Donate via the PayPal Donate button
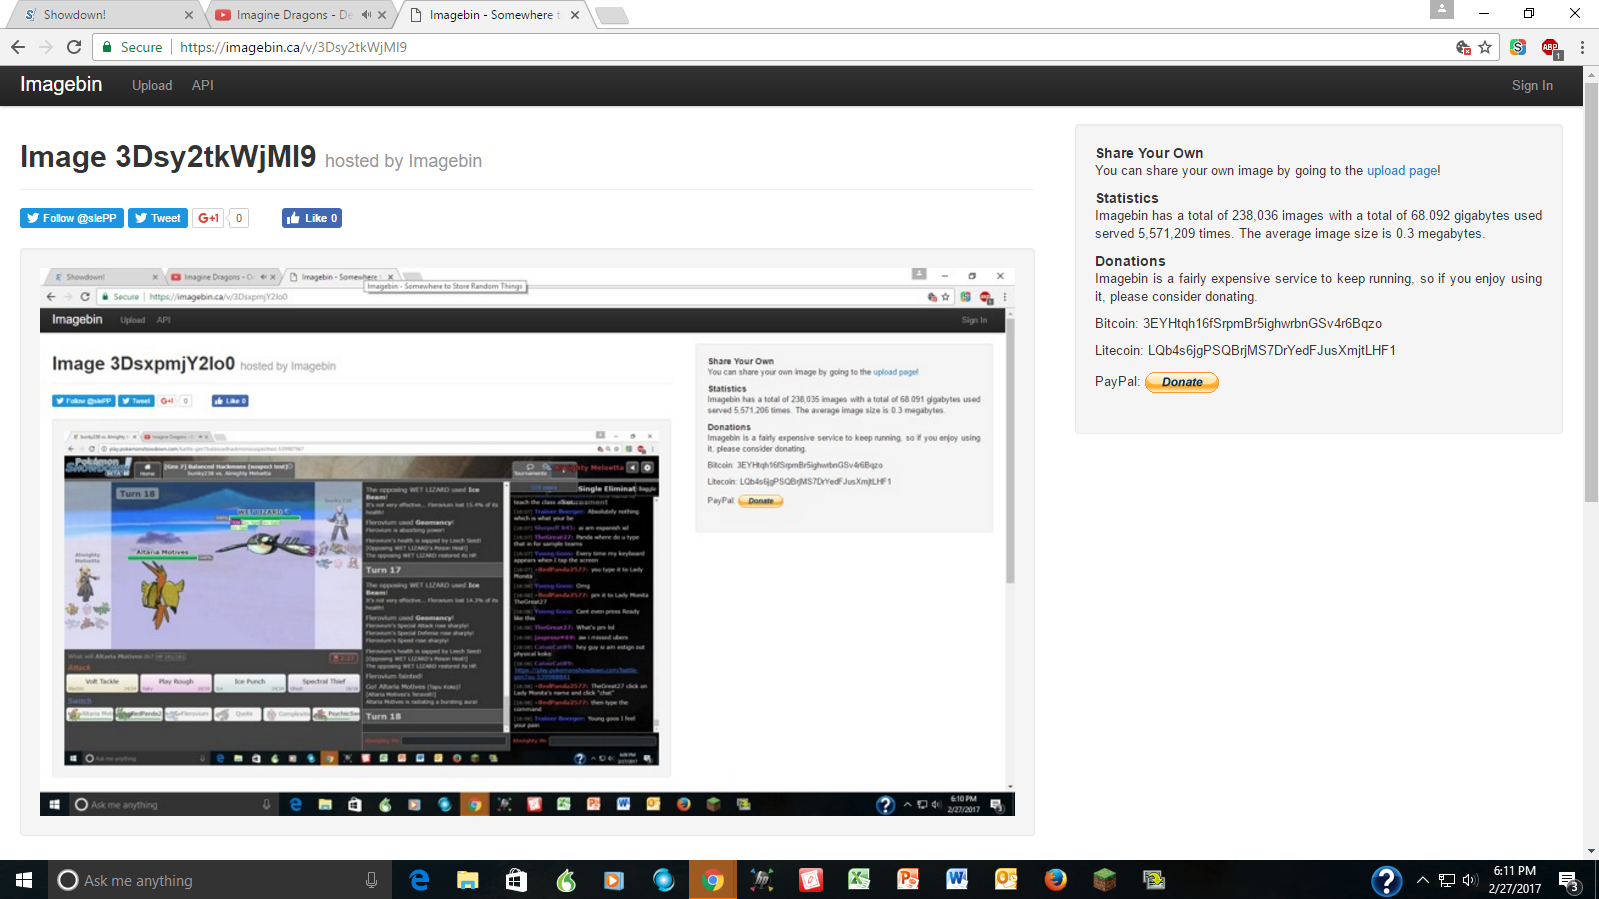The image size is (1599, 899). 1182,382
